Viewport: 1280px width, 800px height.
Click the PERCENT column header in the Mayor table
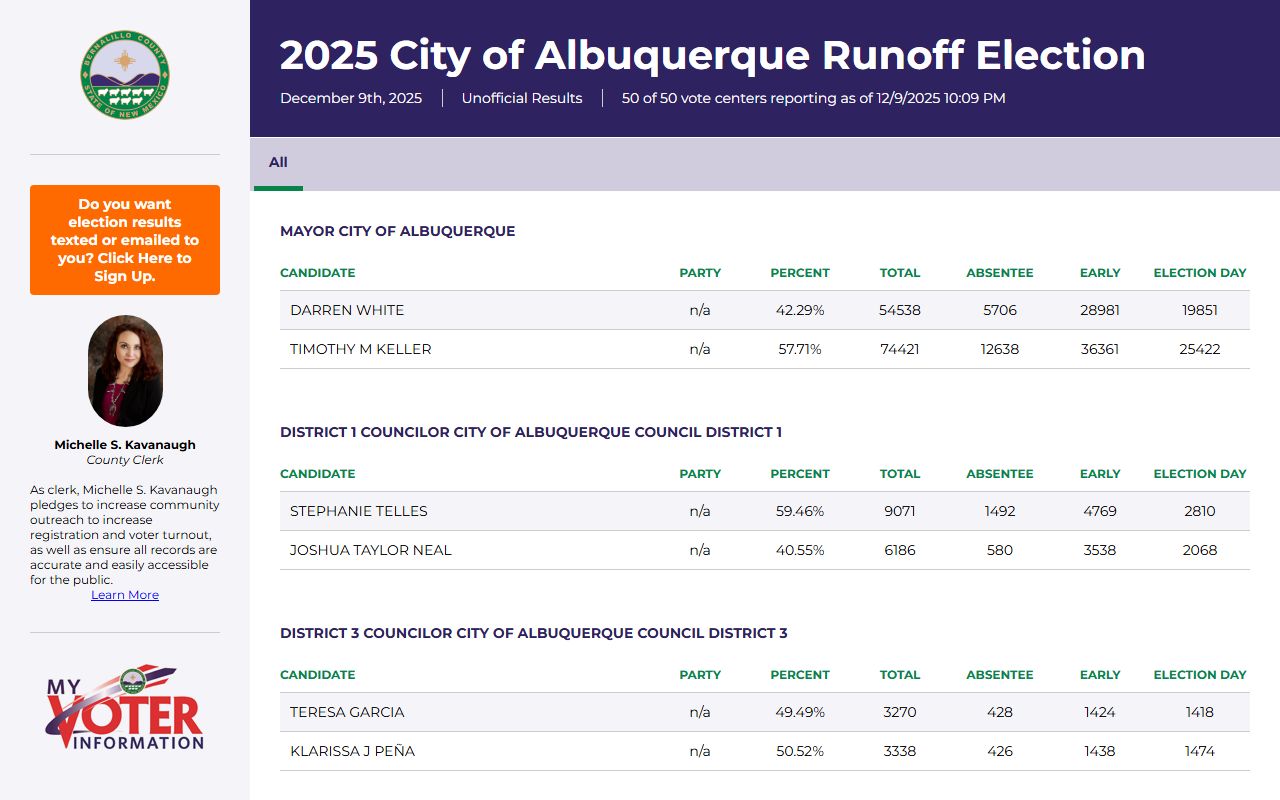pos(800,273)
